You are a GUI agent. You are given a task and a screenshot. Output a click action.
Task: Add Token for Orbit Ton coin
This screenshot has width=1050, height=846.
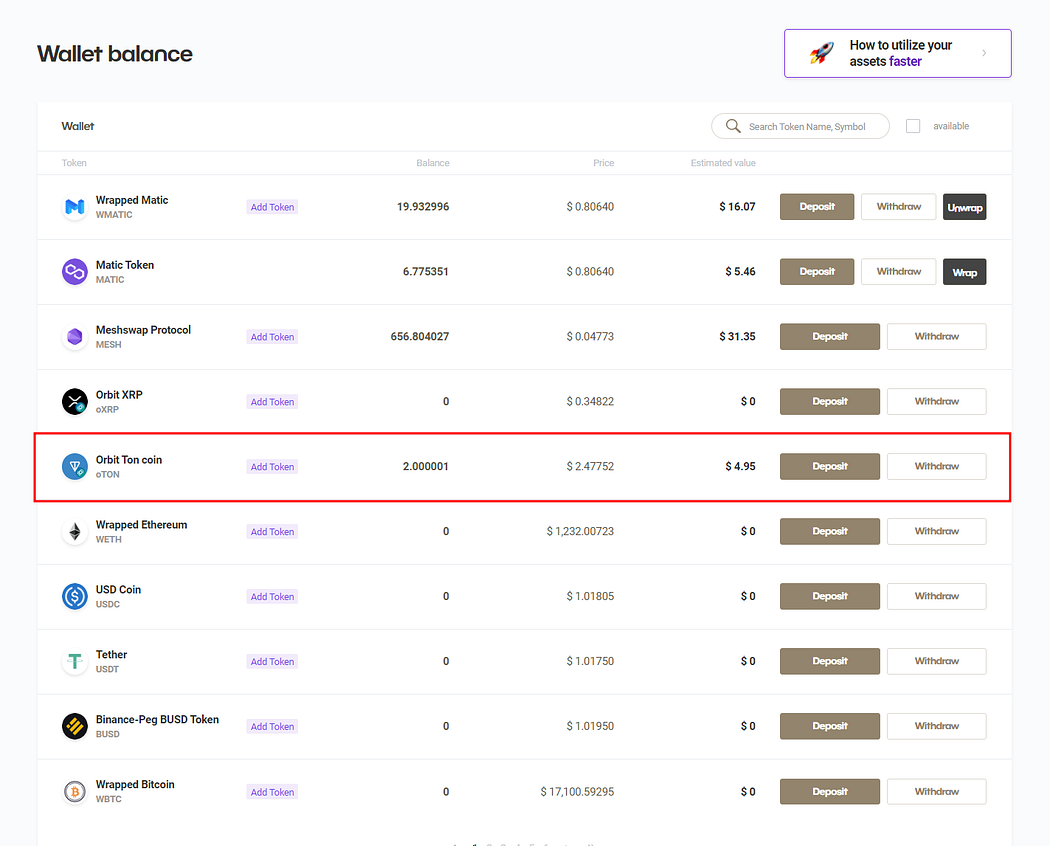[272, 467]
